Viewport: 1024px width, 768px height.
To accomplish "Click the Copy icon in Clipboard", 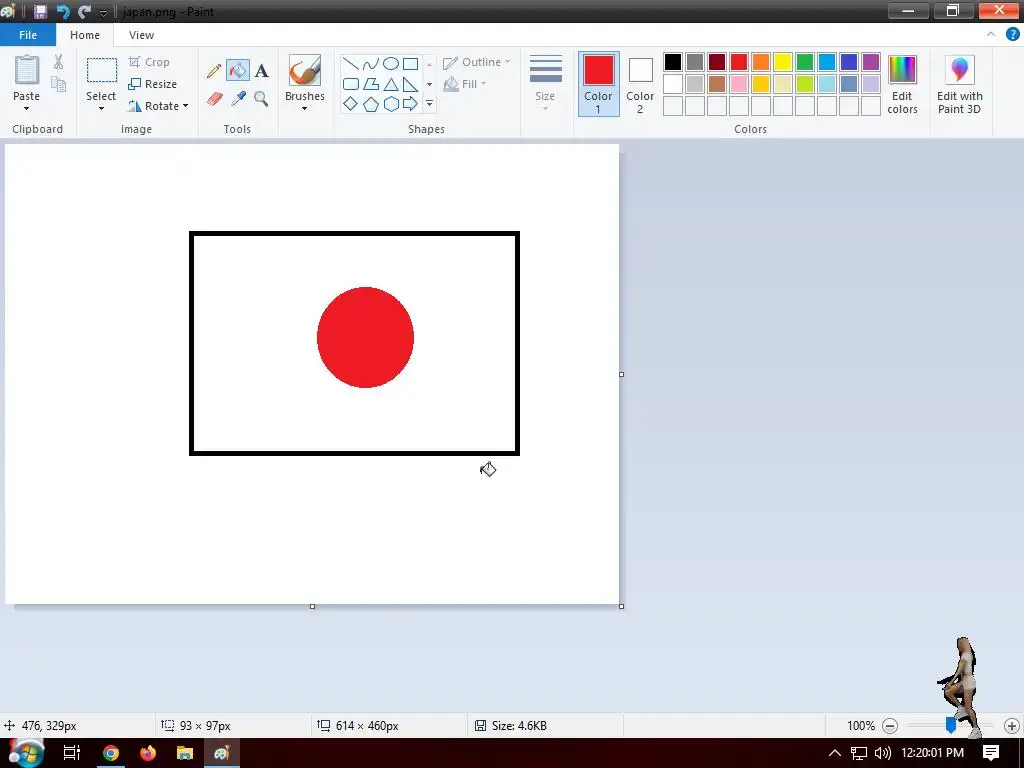I will point(59,84).
